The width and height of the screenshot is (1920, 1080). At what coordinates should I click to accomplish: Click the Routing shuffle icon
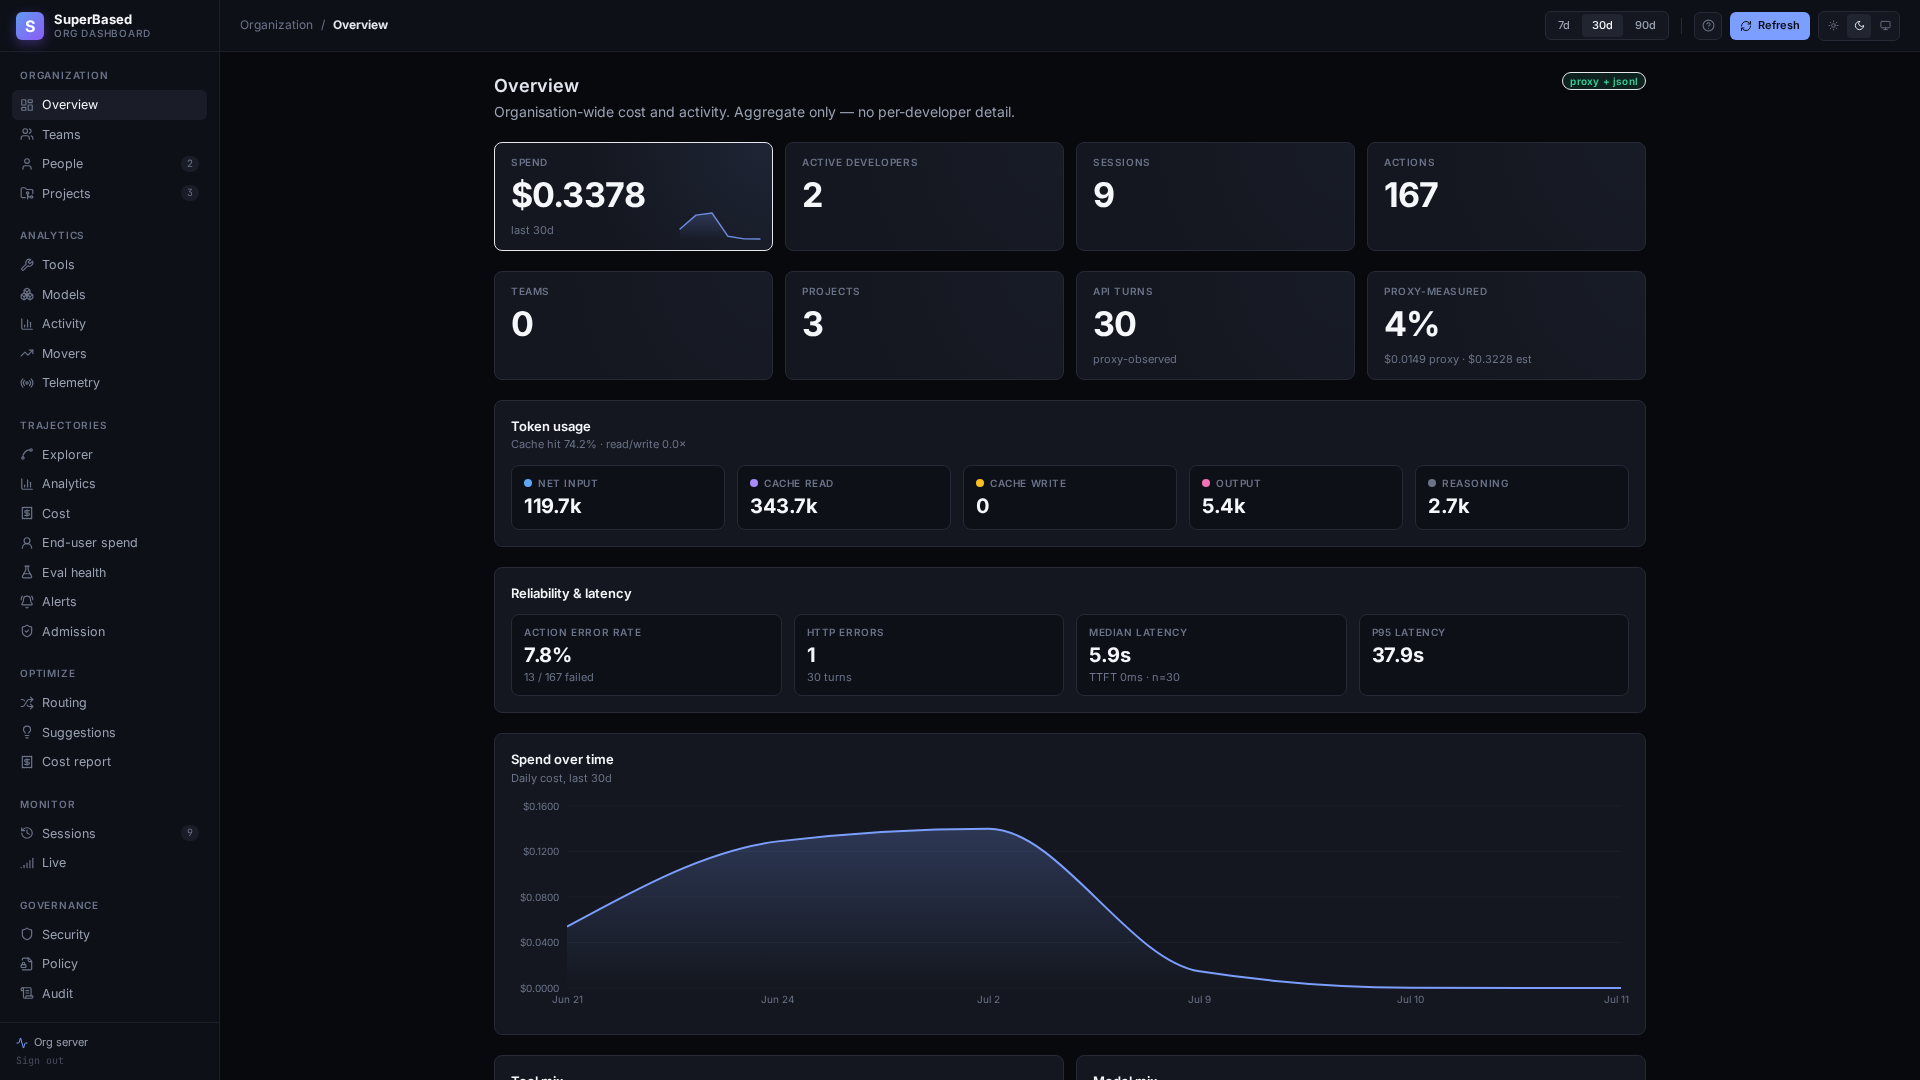(x=27, y=703)
